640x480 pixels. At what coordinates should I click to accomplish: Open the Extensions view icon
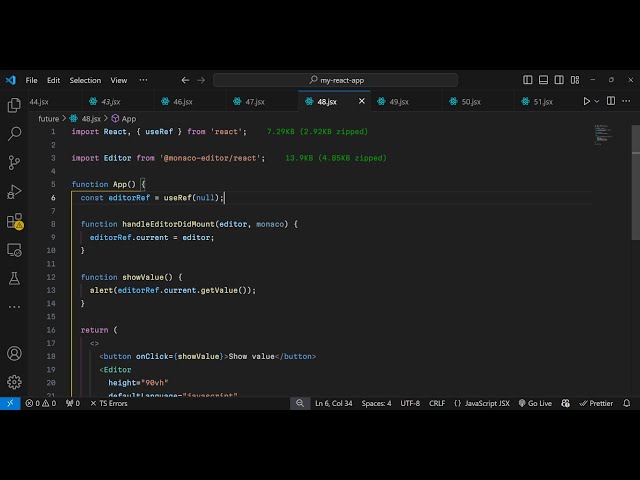(x=14, y=220)
